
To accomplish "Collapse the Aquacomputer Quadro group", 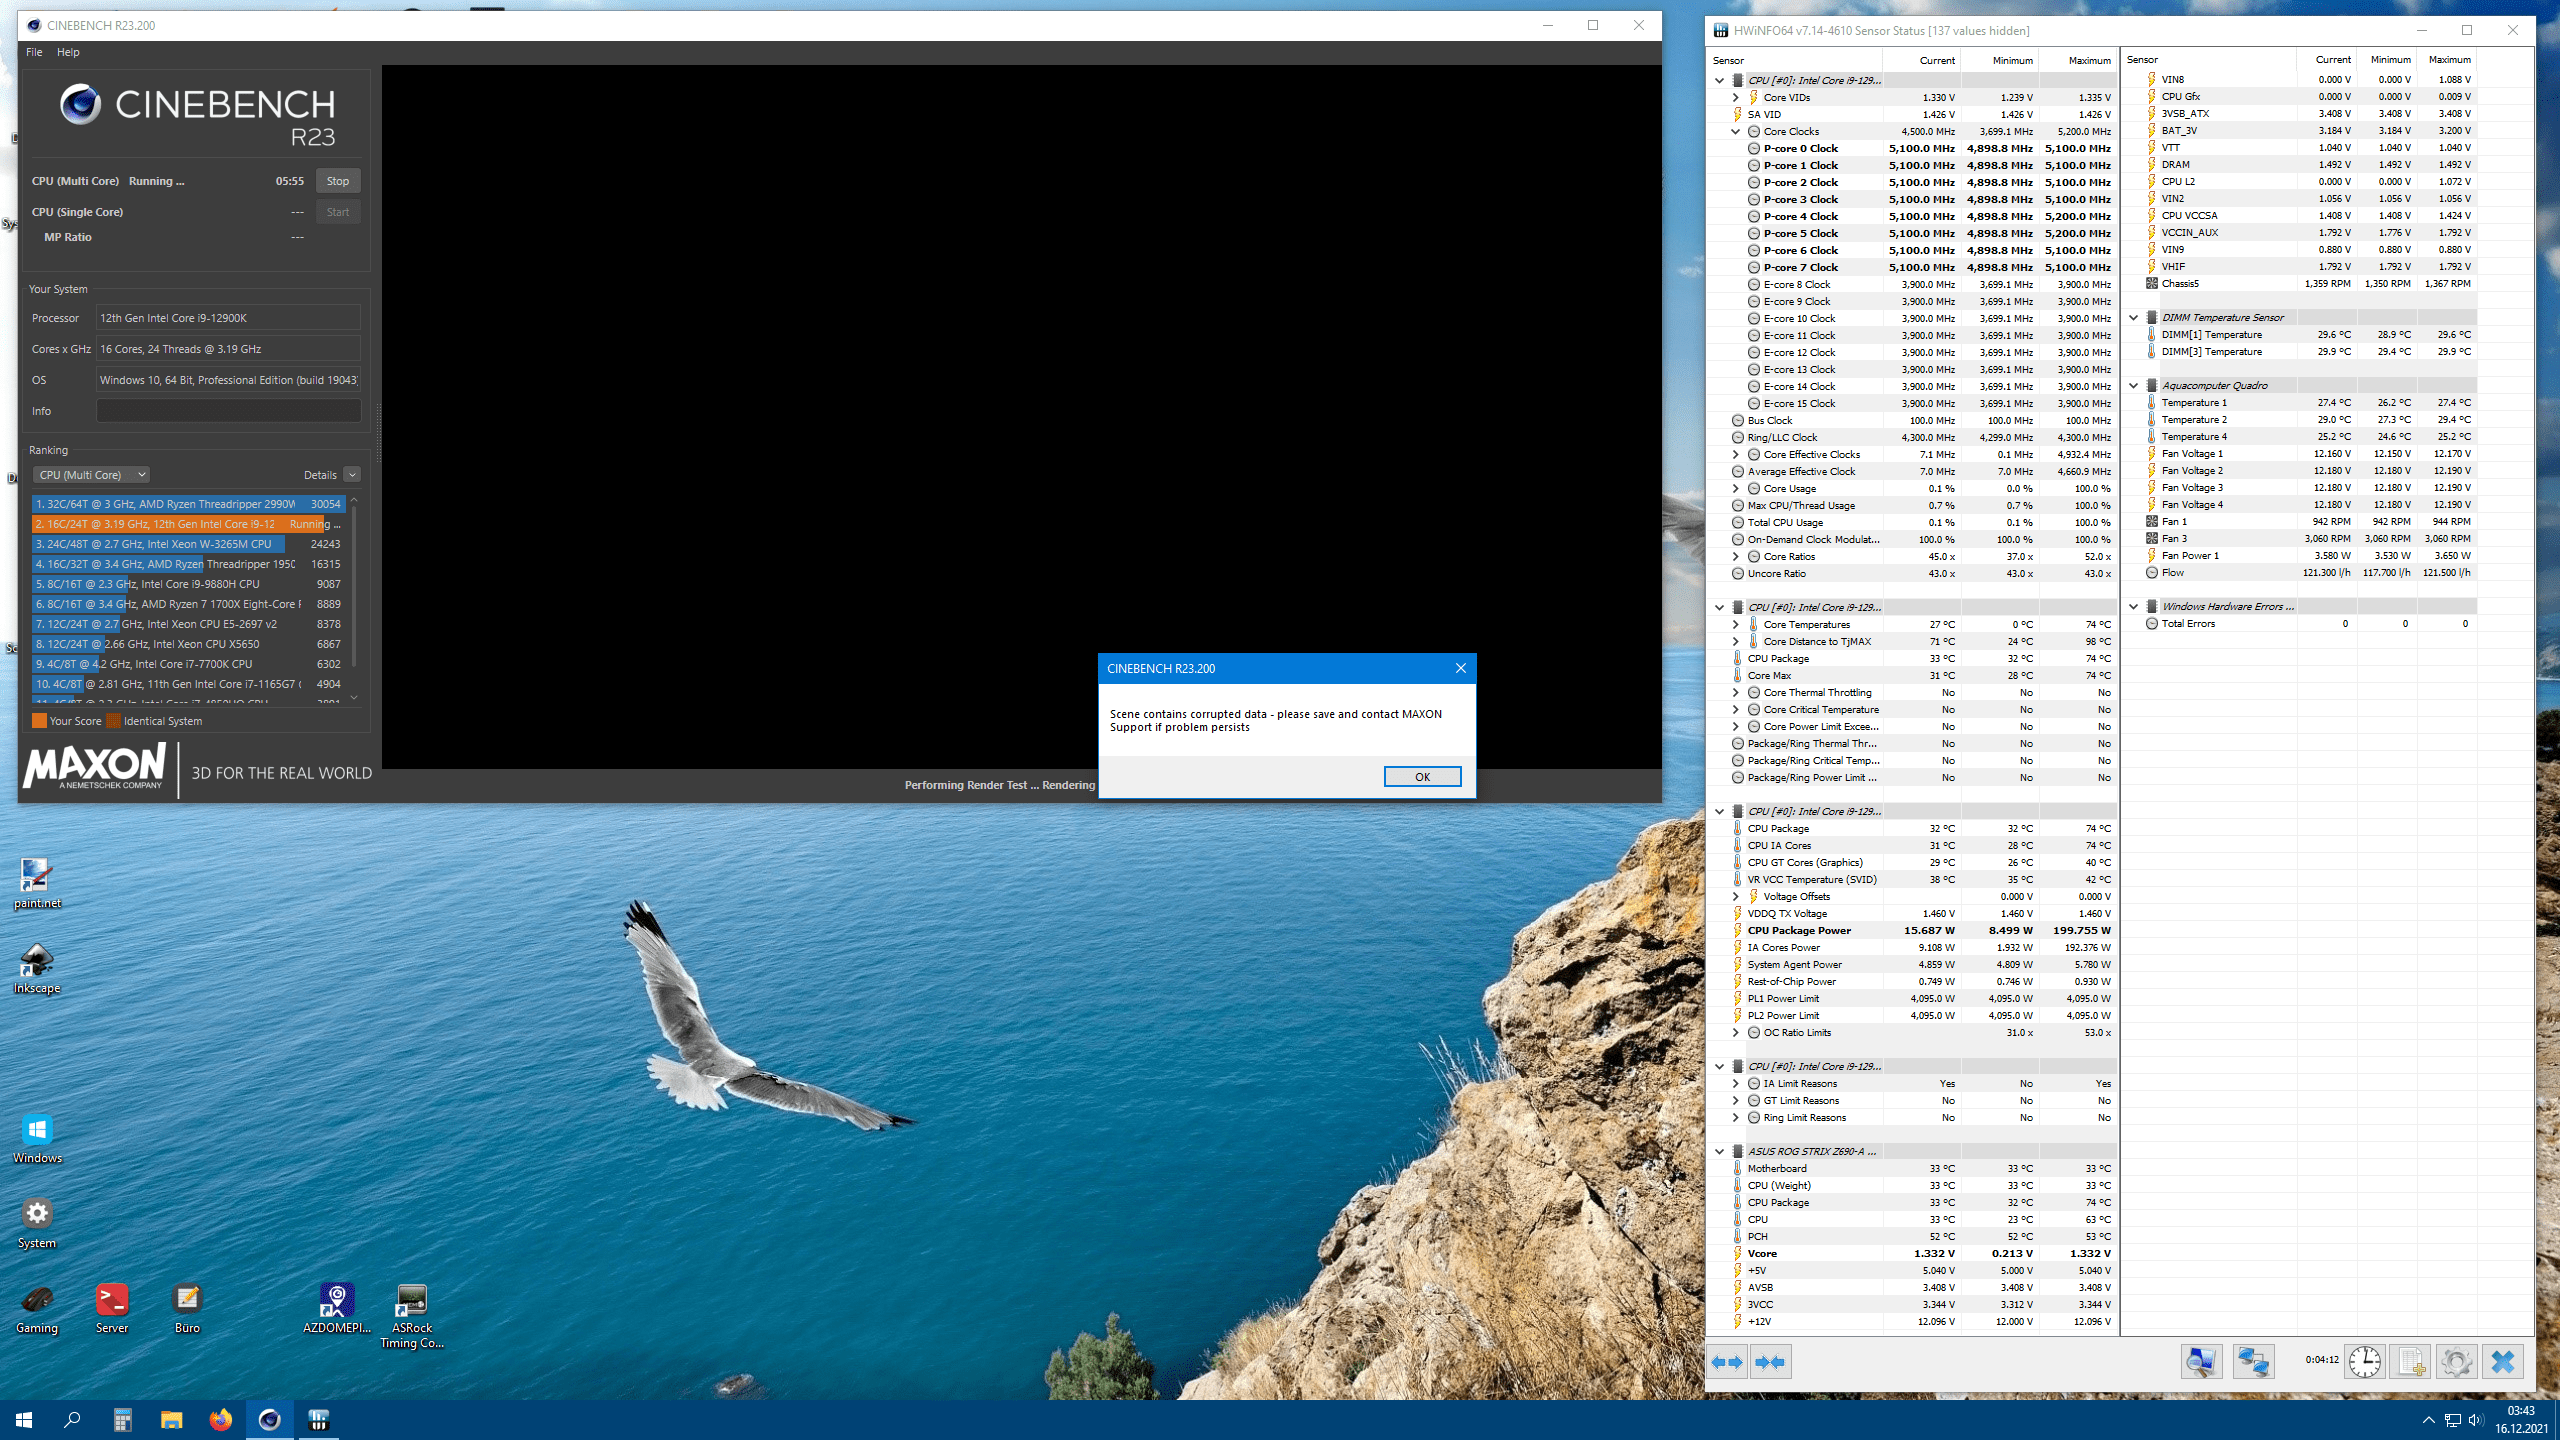I will pyautogui.click(x=2134, y=385).
